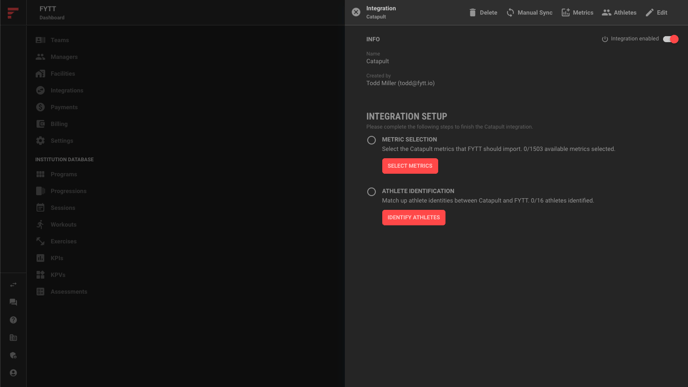688x387 pixels.
Task: Click the Catapult name value
Action: pos(377,61)
